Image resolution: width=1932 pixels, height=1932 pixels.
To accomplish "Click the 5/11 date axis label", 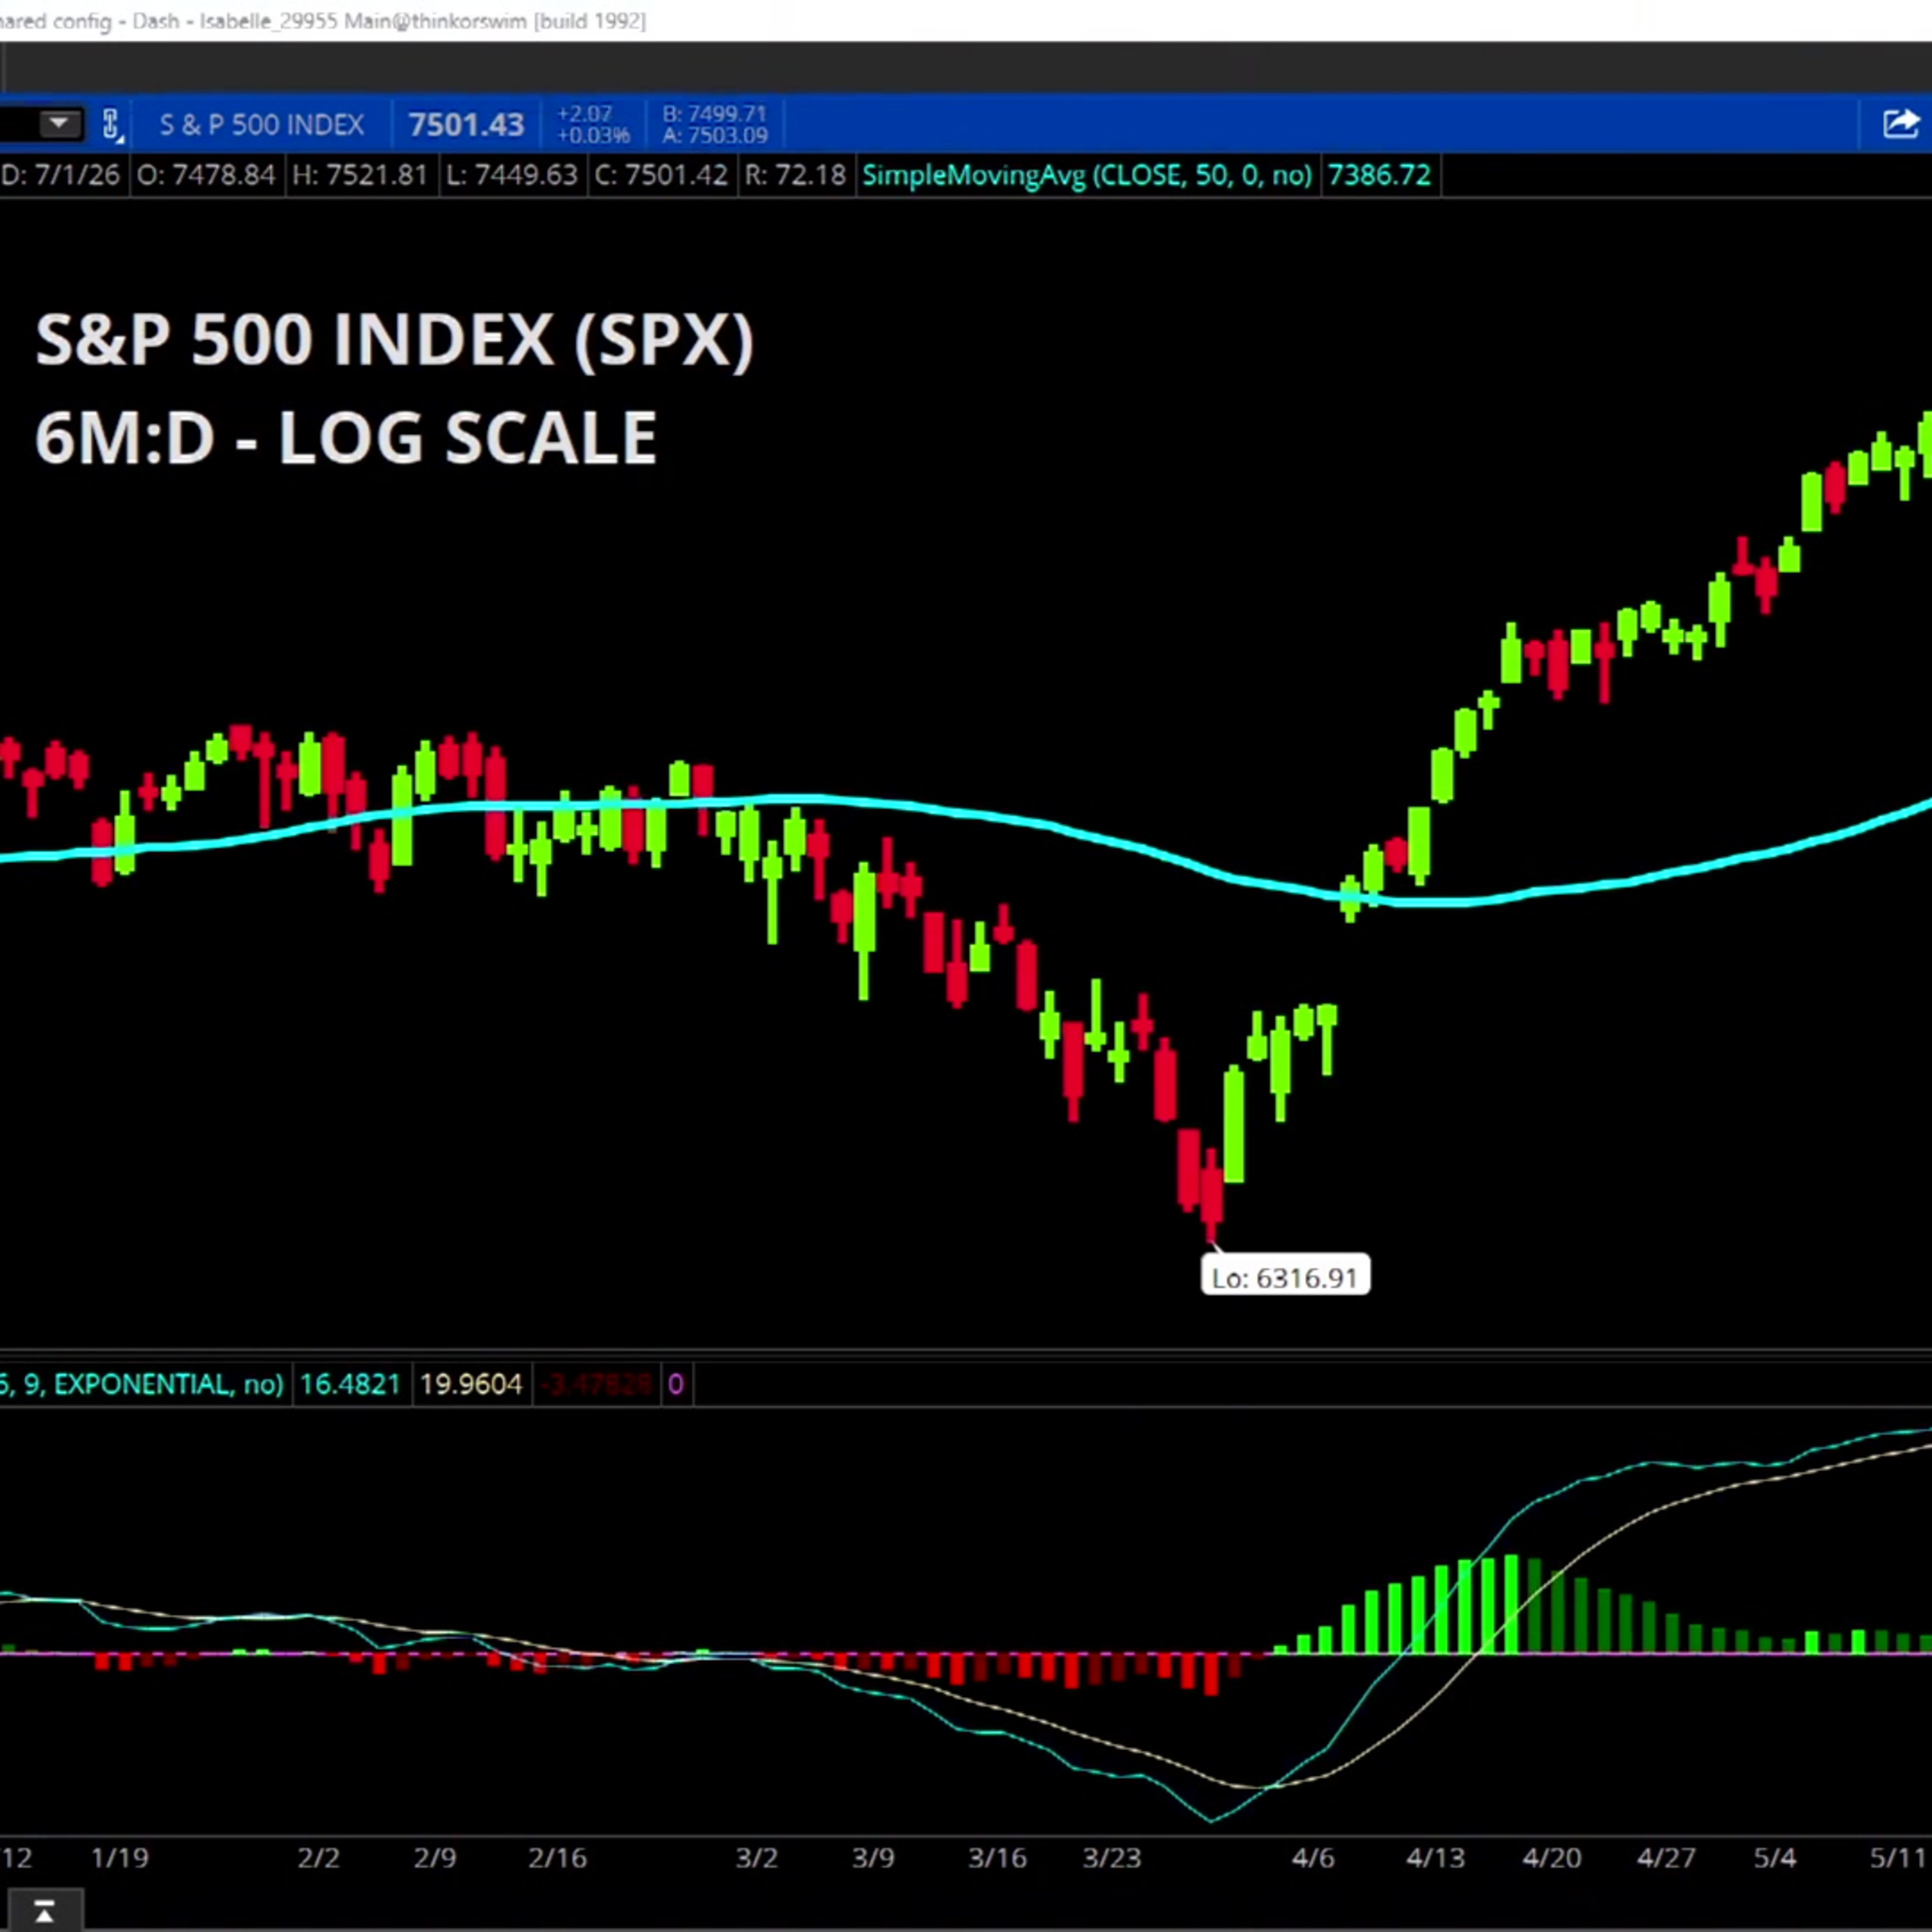I will pos(1898,1858).
